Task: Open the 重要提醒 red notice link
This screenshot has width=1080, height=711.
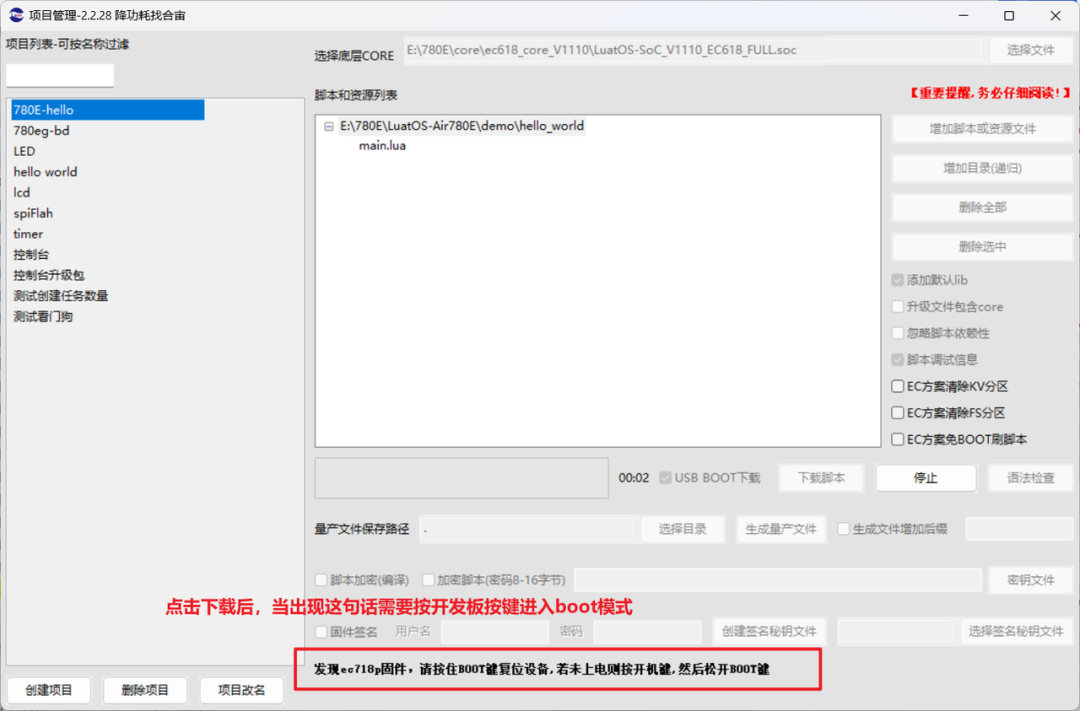Action: click(989, 93)
